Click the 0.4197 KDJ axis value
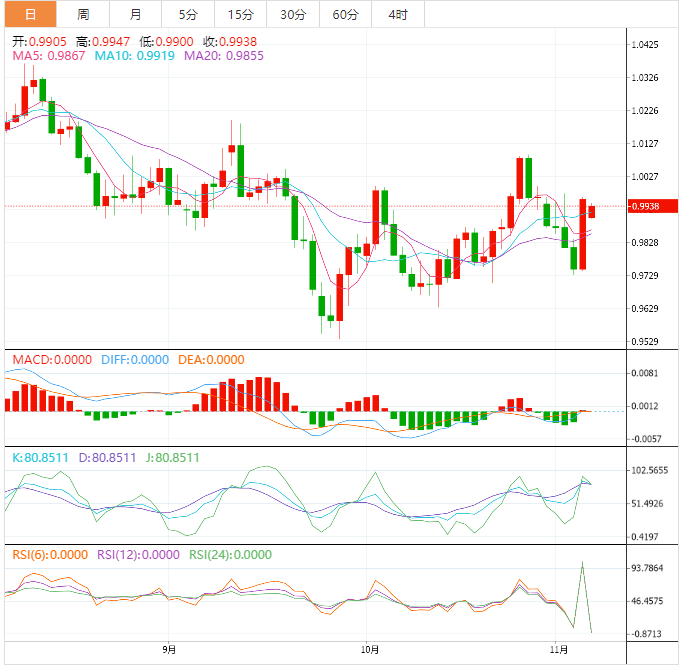 644,537
